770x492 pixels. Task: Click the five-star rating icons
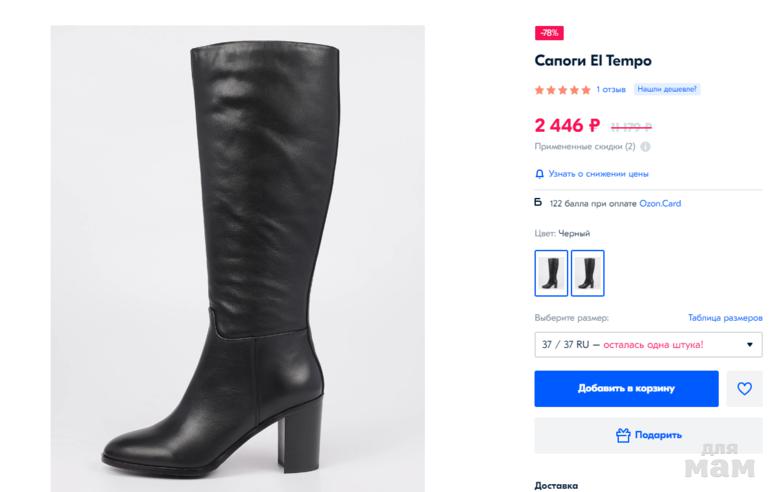point(562,89)
